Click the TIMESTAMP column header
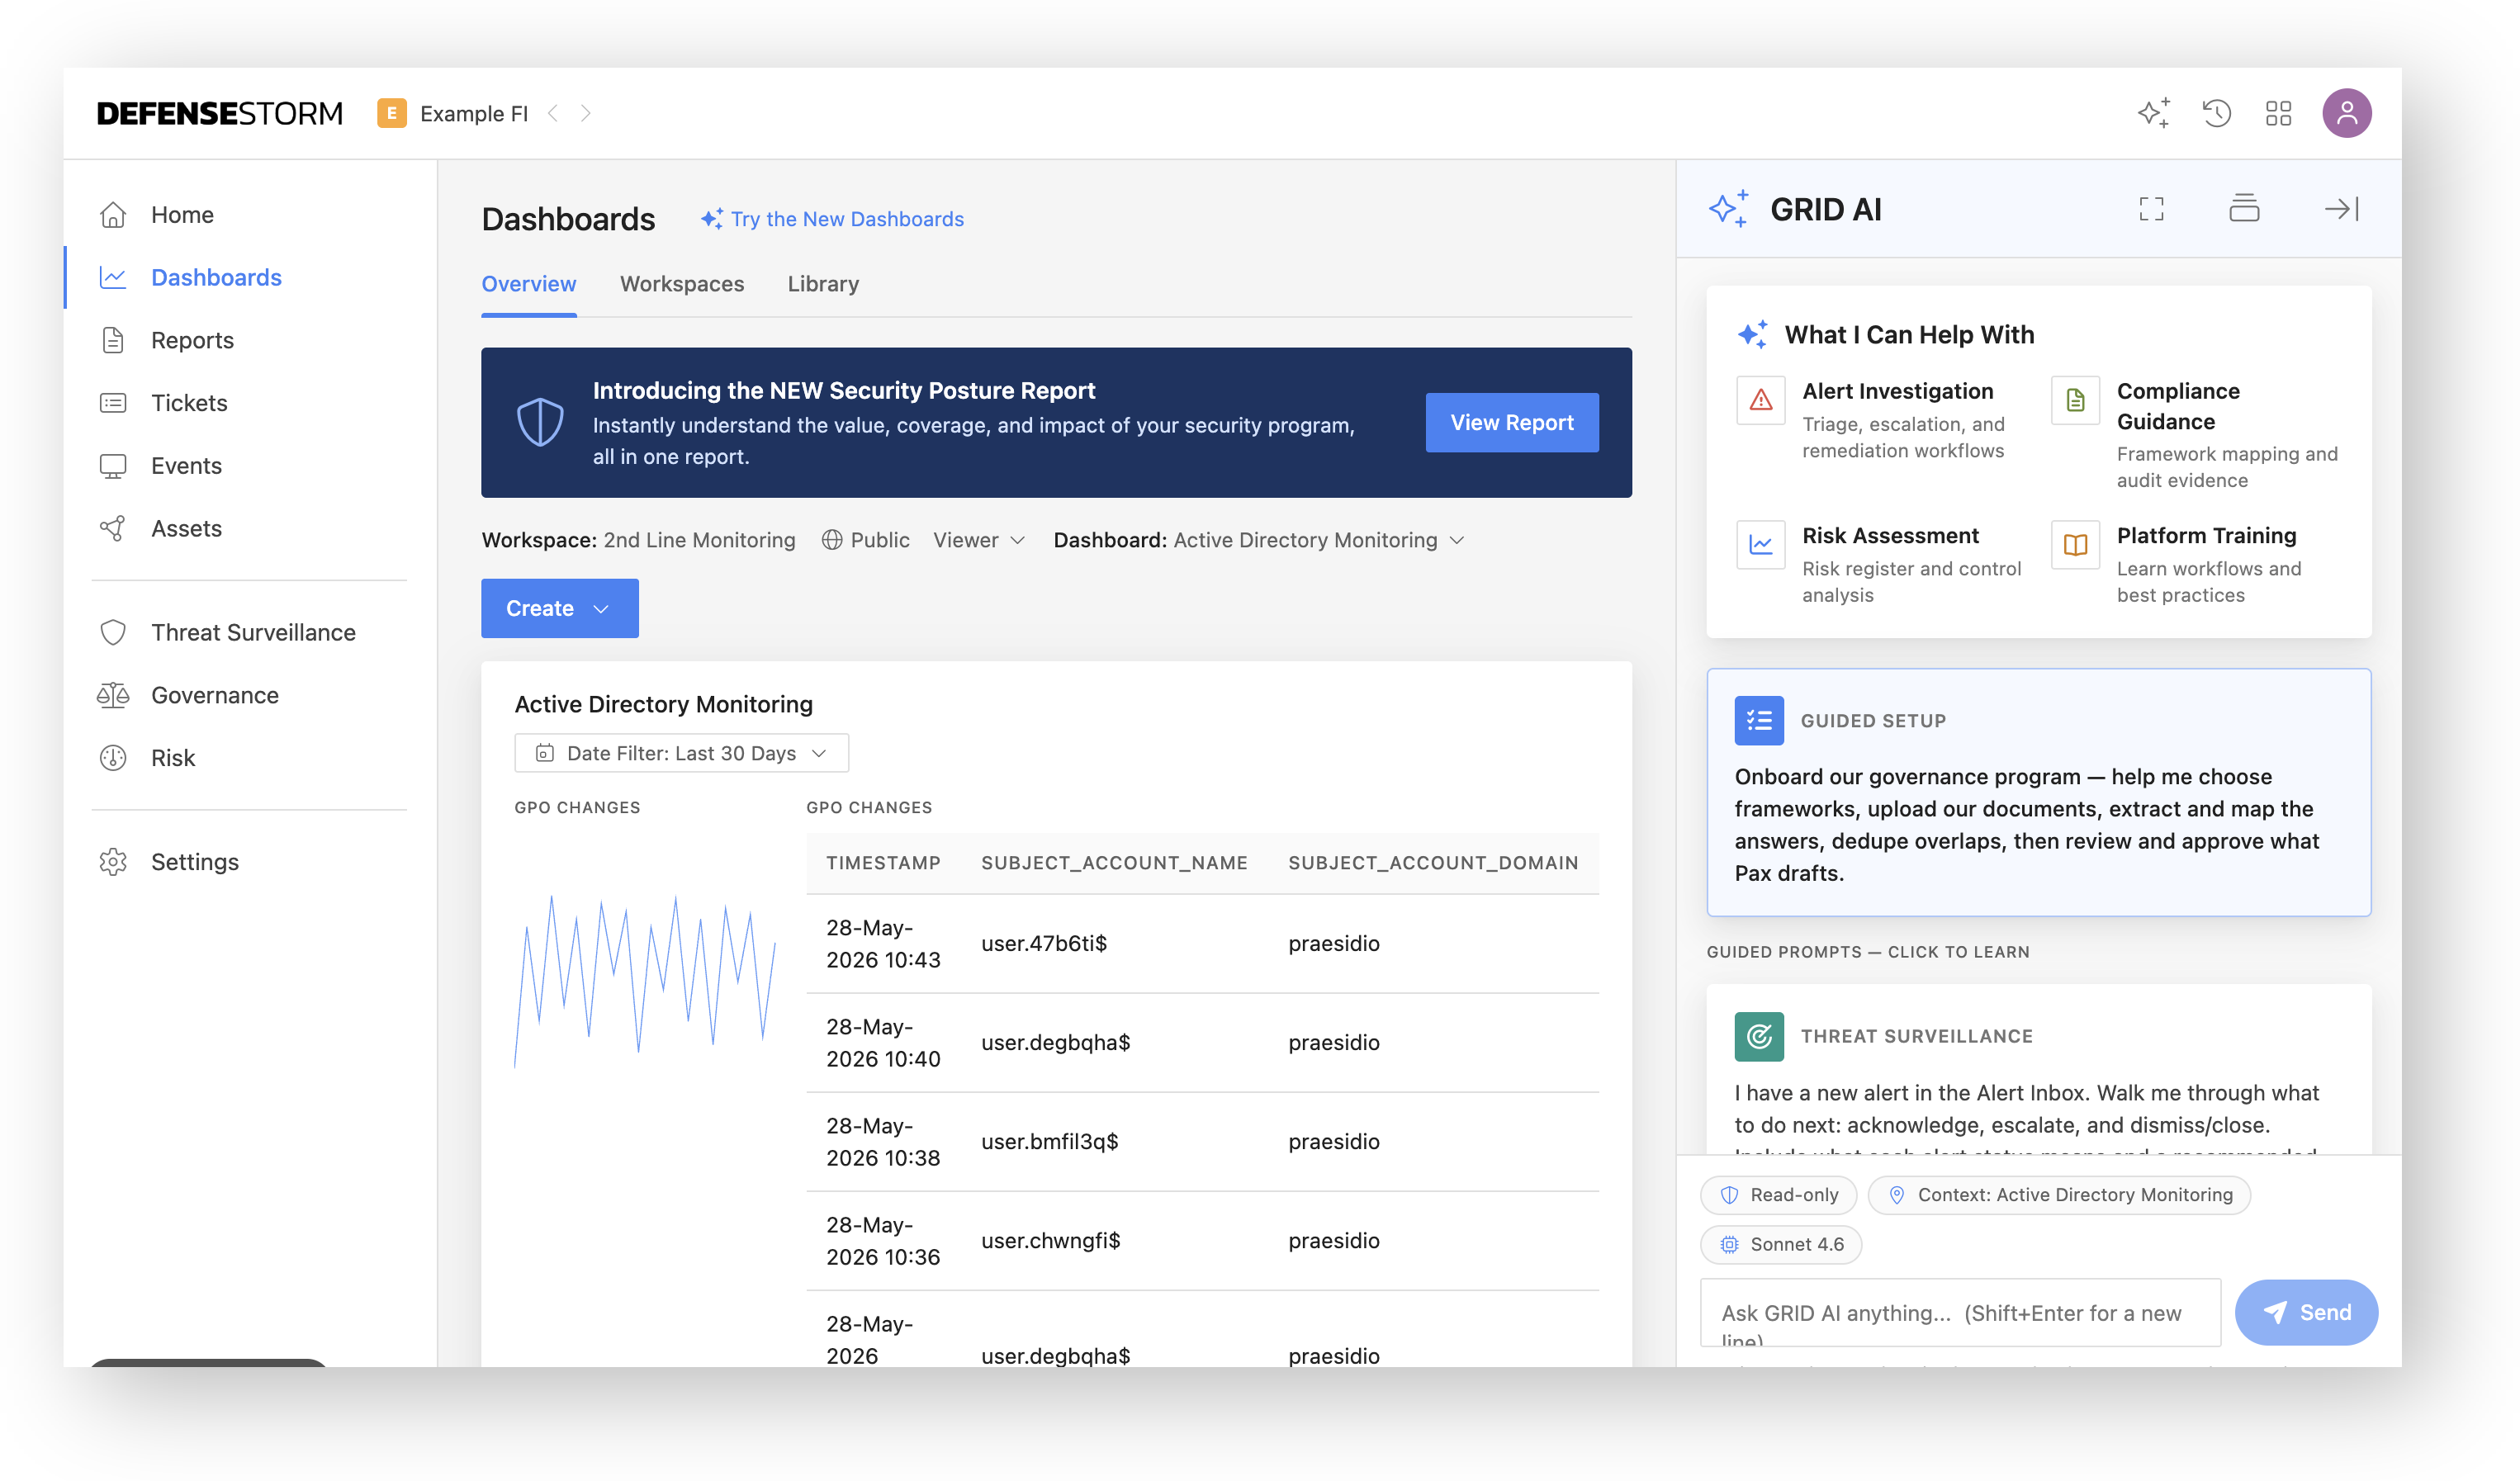This screenshot has width=2520, height=1481. pyautogui.click(x=883, y=863)
